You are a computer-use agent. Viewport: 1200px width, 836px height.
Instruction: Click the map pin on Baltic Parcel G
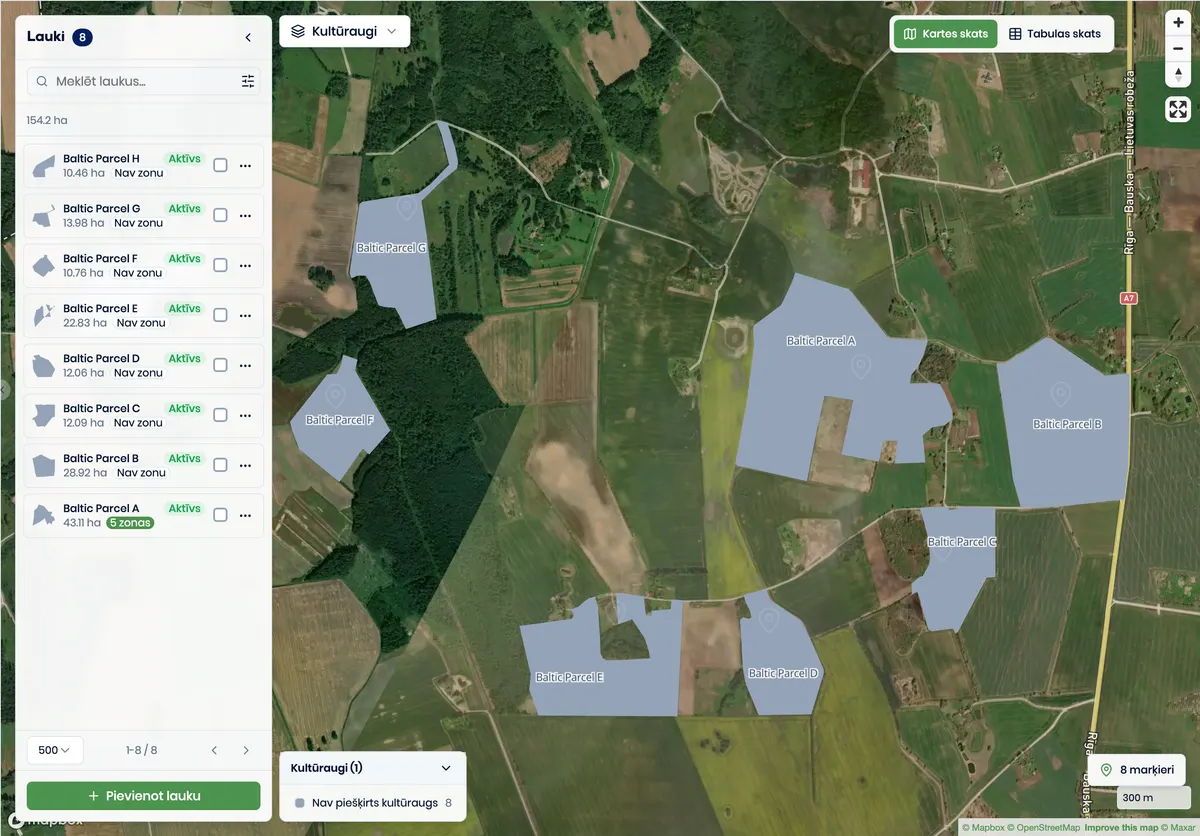click(x=406, y=208)
